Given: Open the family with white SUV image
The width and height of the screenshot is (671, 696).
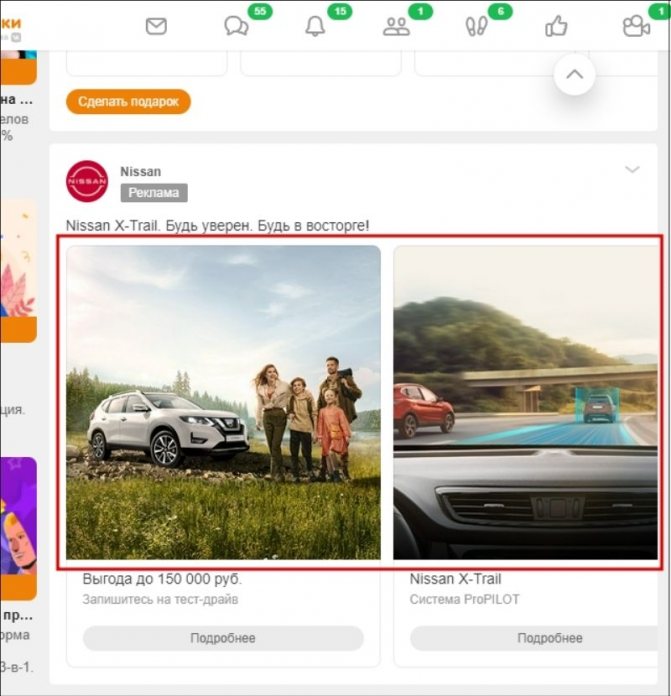Looking at the screenshot, I should [x=223, y=402].
